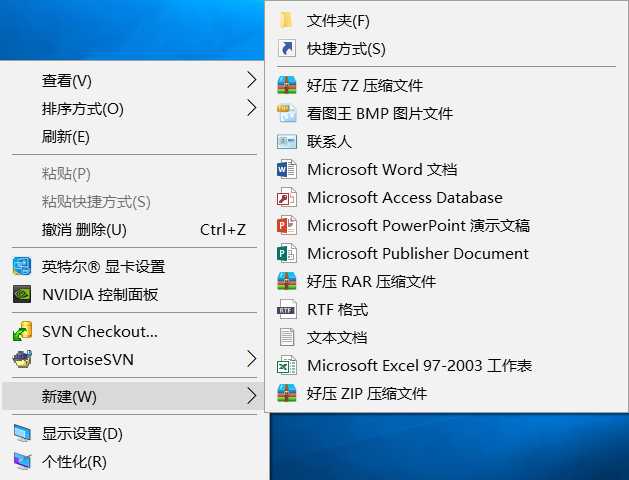
Task: Click the Intel graphics settings icon
Action: pos(22,267)
